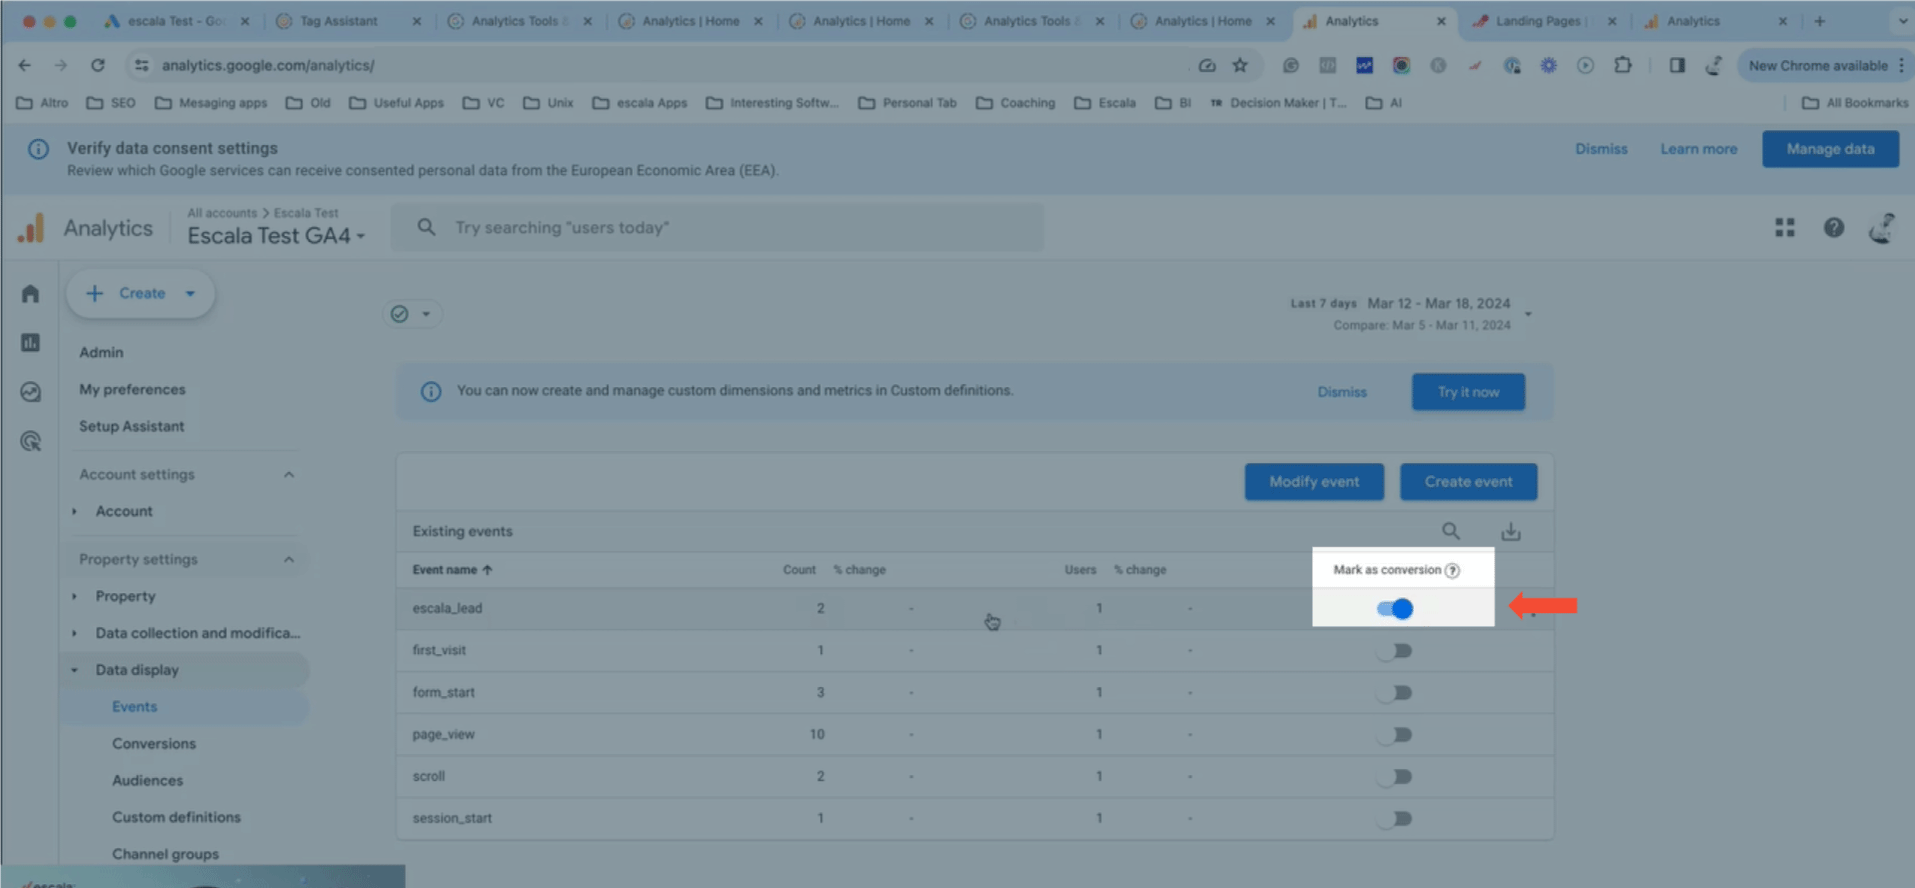Click the consent banner info icon
The height and width of the screenshot is (888, 1915).
38,149
